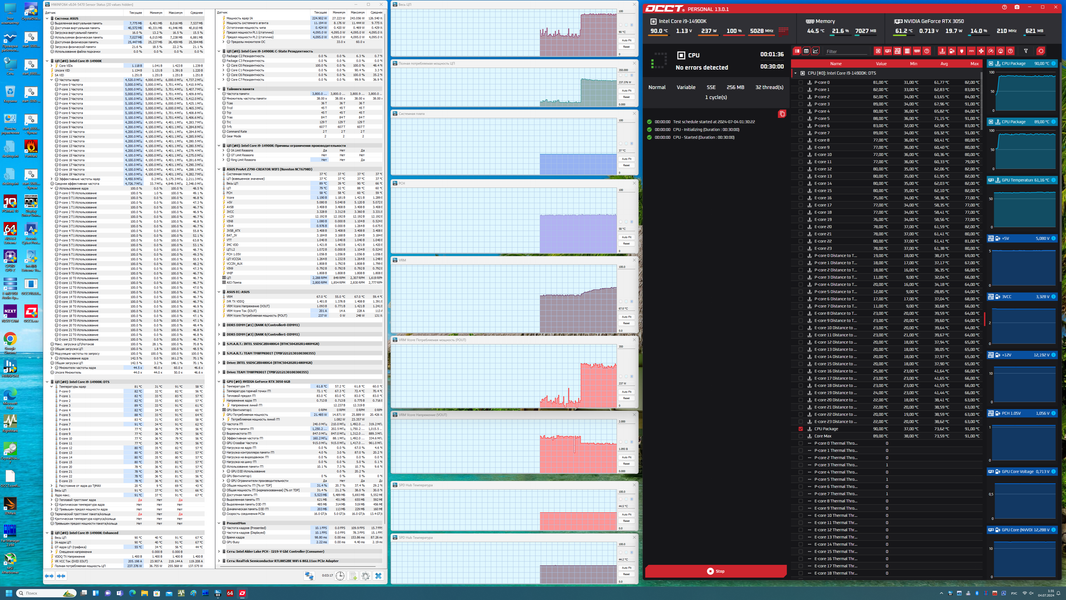This screenshot has width=1066, height=600.
Task: Click HWiNFO navigate-left arrows button
Action: [x=49, y=576]
